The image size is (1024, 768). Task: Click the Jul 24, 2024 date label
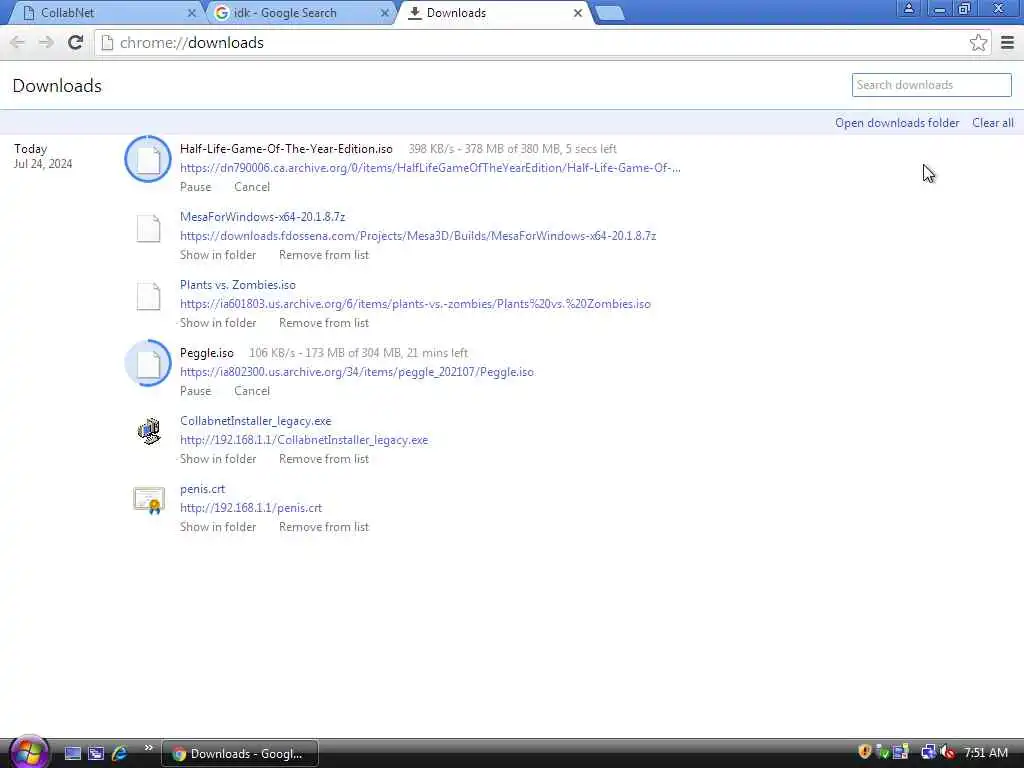(x=43, y=164)
